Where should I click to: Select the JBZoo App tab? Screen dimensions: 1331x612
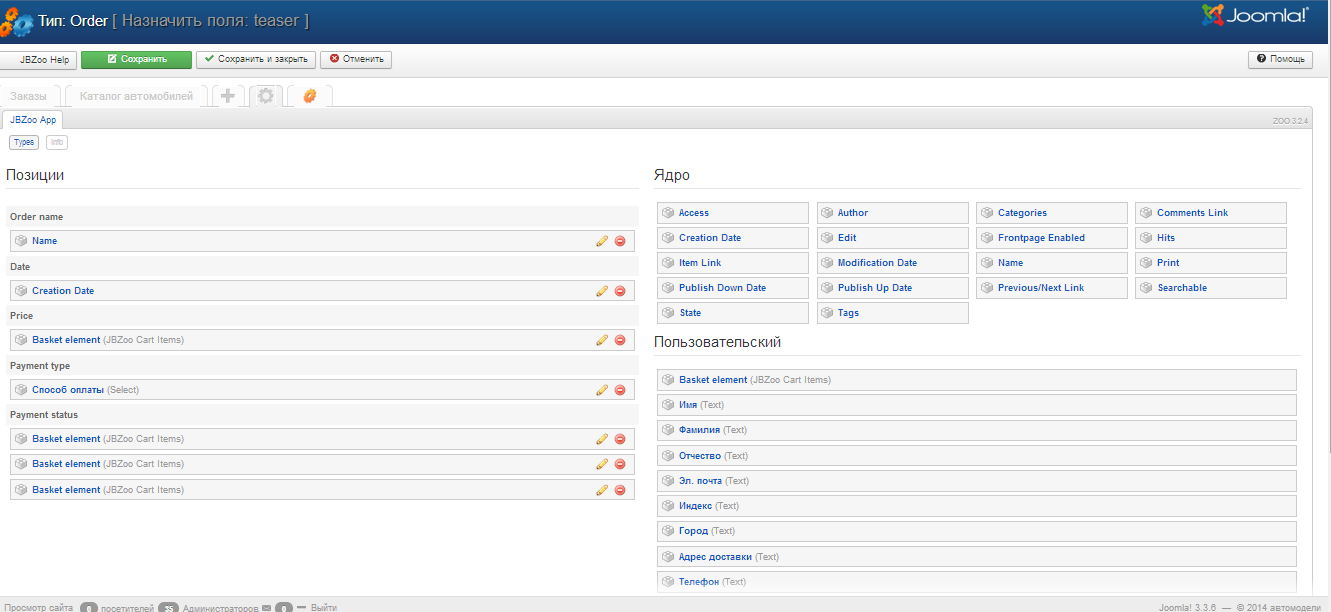tap(33, 120)
